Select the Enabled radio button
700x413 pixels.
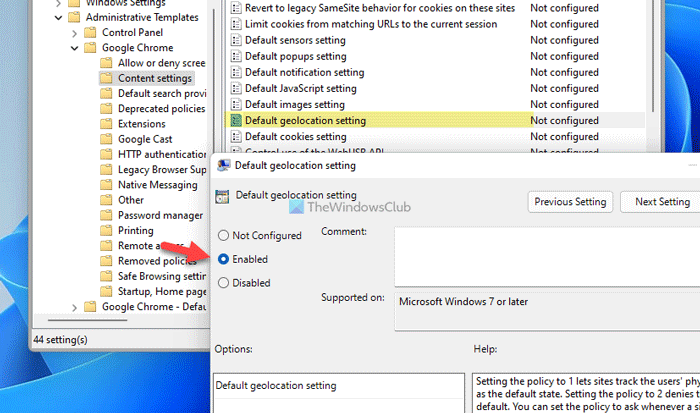(x=223, y=259)
